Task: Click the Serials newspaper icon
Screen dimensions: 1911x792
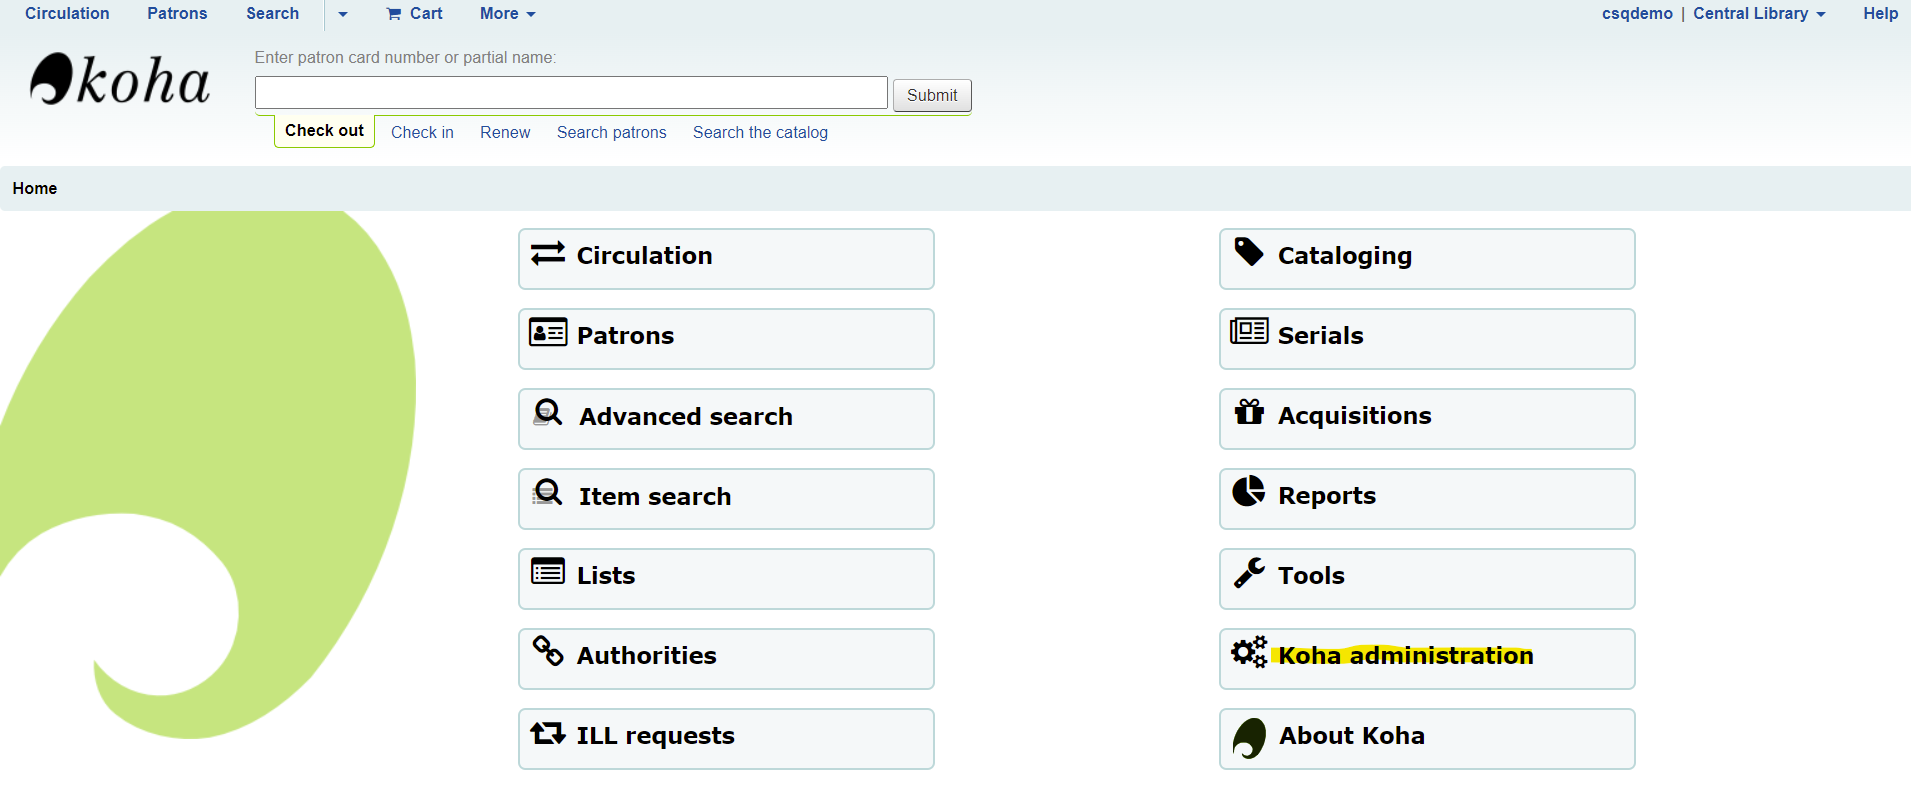Action: (x=1249, y=331)
